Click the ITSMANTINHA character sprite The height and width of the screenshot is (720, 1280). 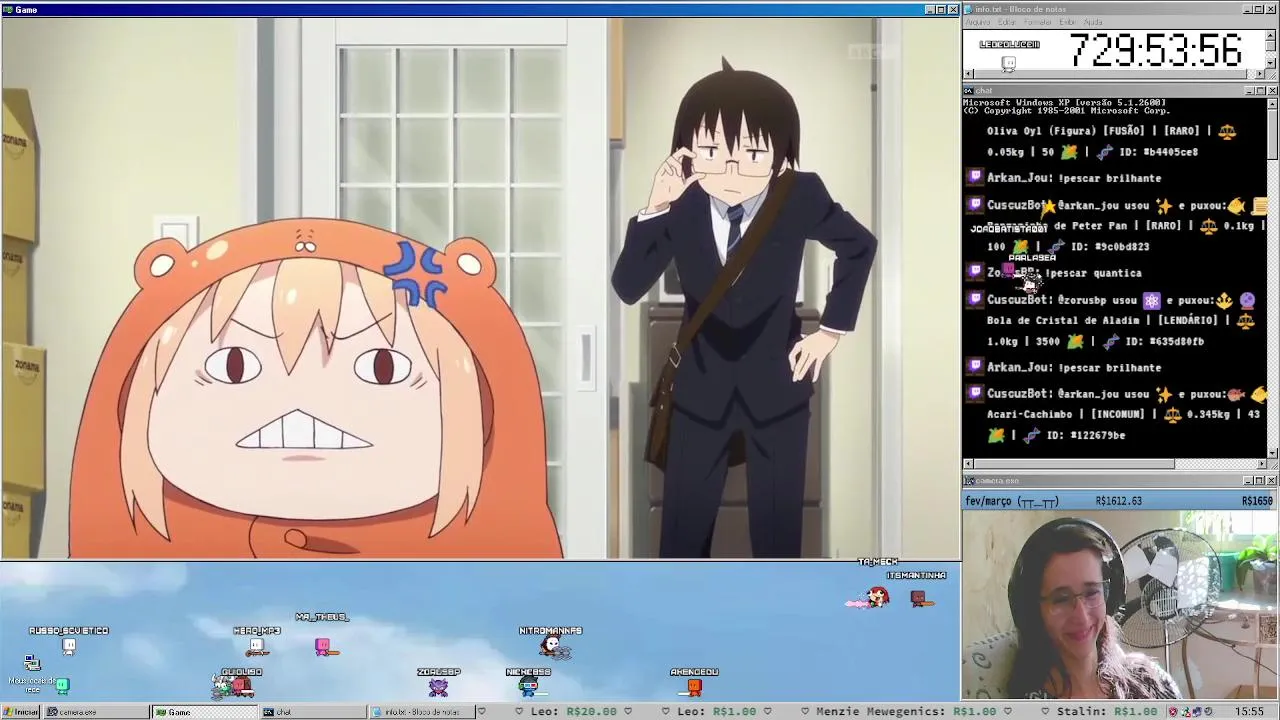tap(918, 598)
